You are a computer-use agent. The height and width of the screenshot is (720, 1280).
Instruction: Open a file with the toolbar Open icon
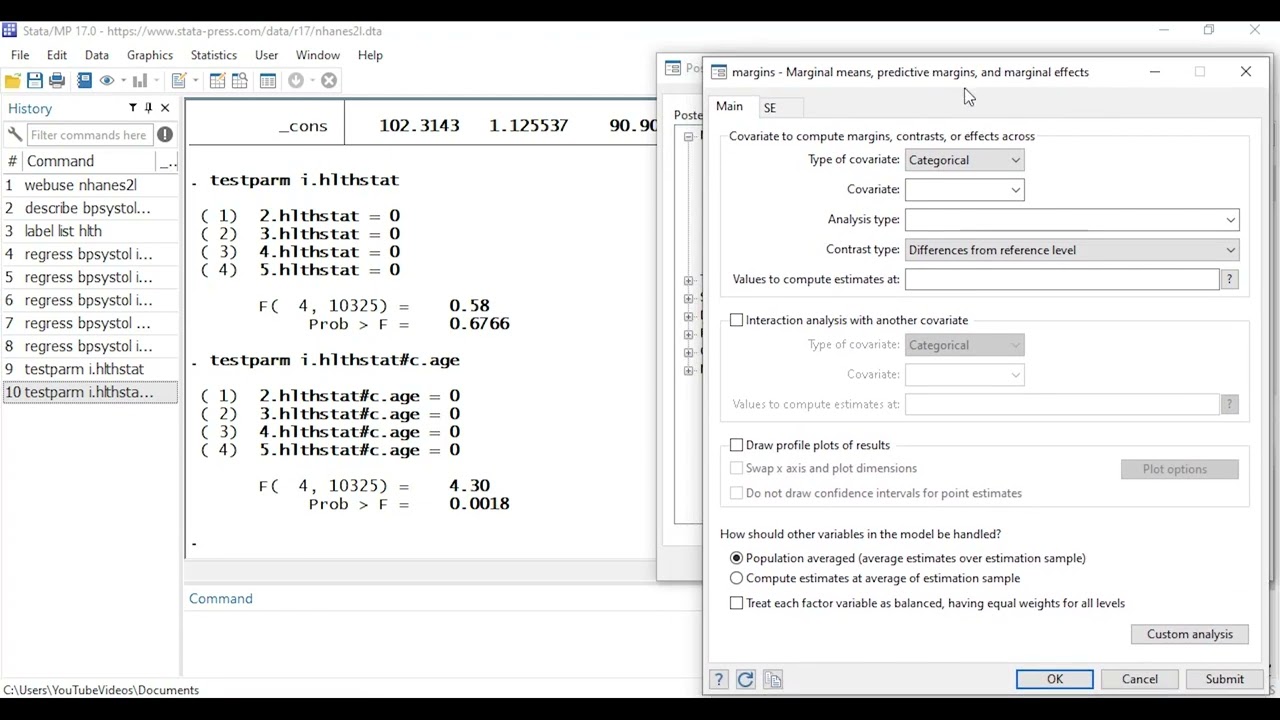[13, 81]
